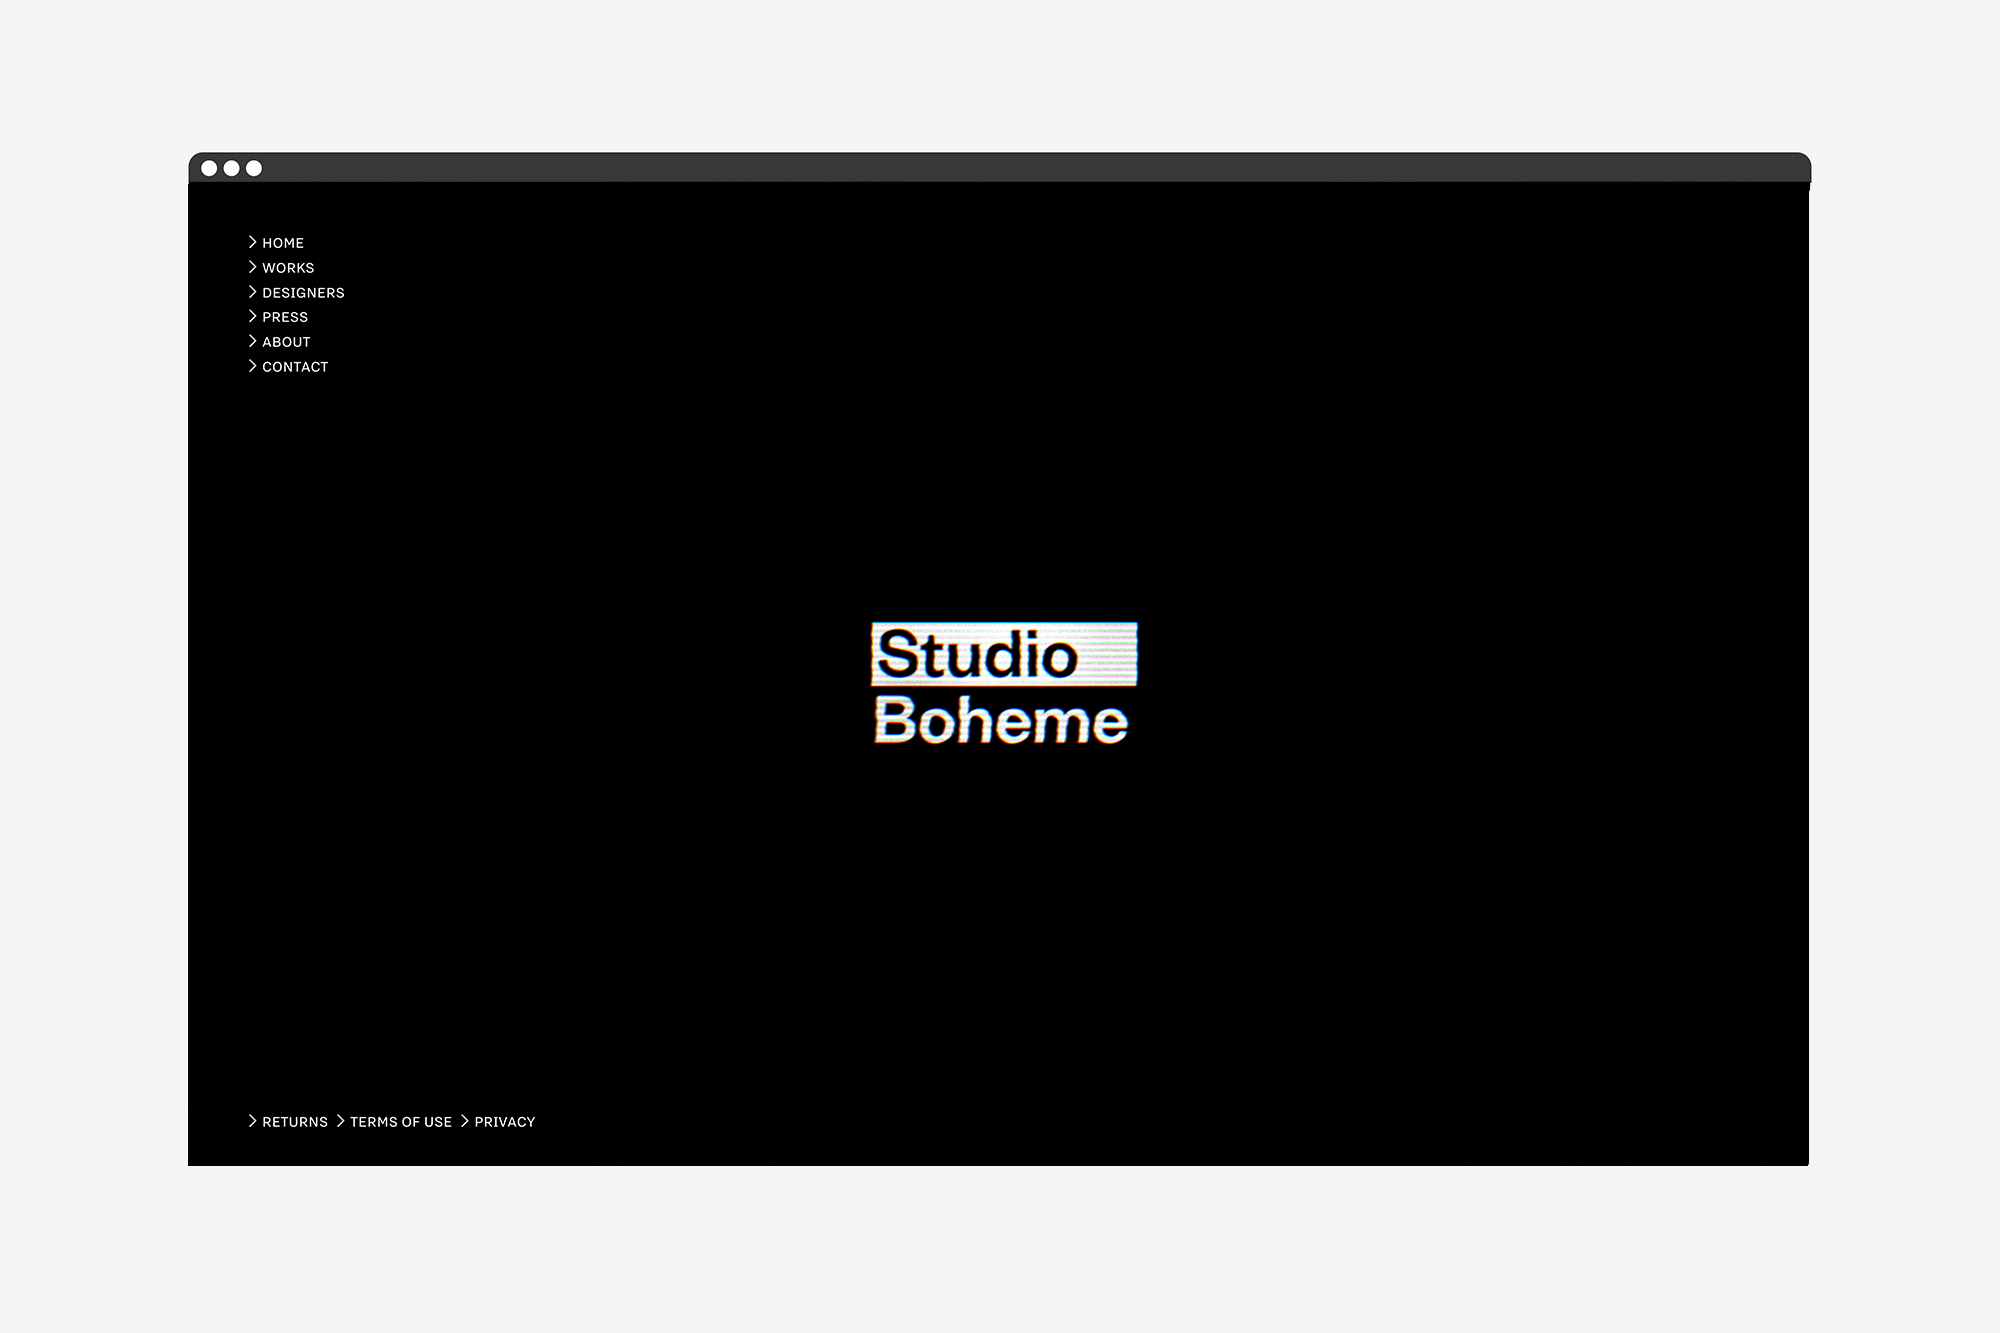This screenshot has width=2000, height=1333.
Task: Click the chevron arrow beside WORKS
Action: point(253,267)
